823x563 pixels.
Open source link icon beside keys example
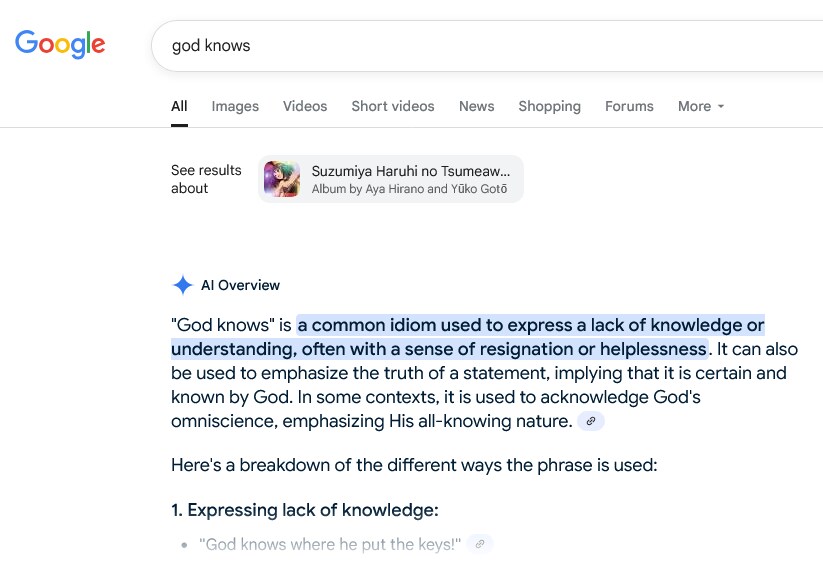(480, 544)
